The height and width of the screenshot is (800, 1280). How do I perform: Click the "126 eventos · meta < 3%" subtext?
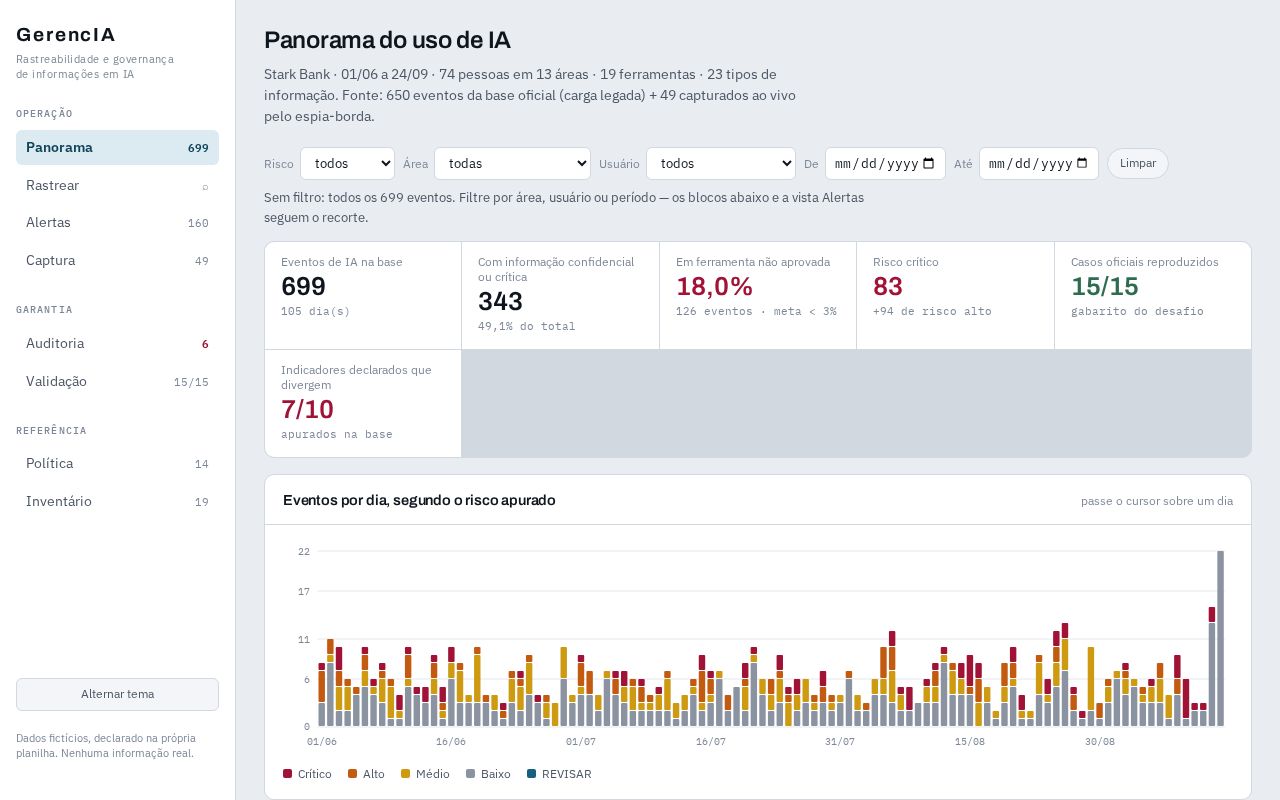coord(756,312)
